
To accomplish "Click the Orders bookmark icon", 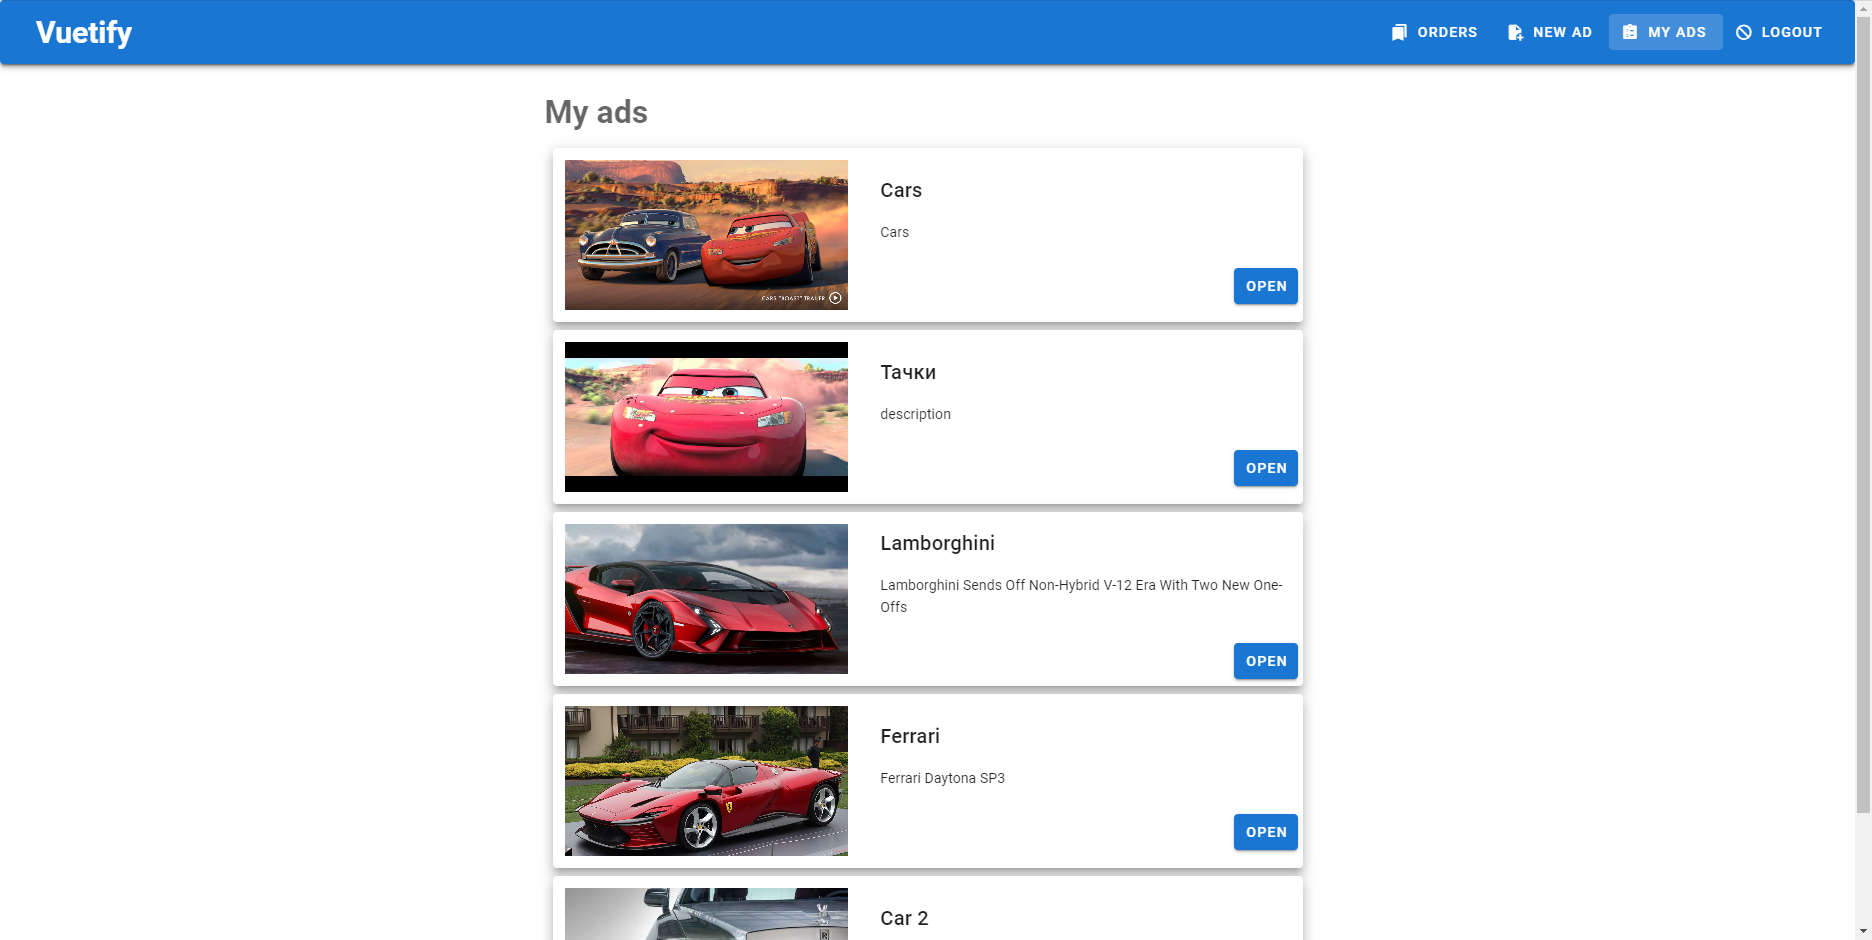I will coord(1399,32).
